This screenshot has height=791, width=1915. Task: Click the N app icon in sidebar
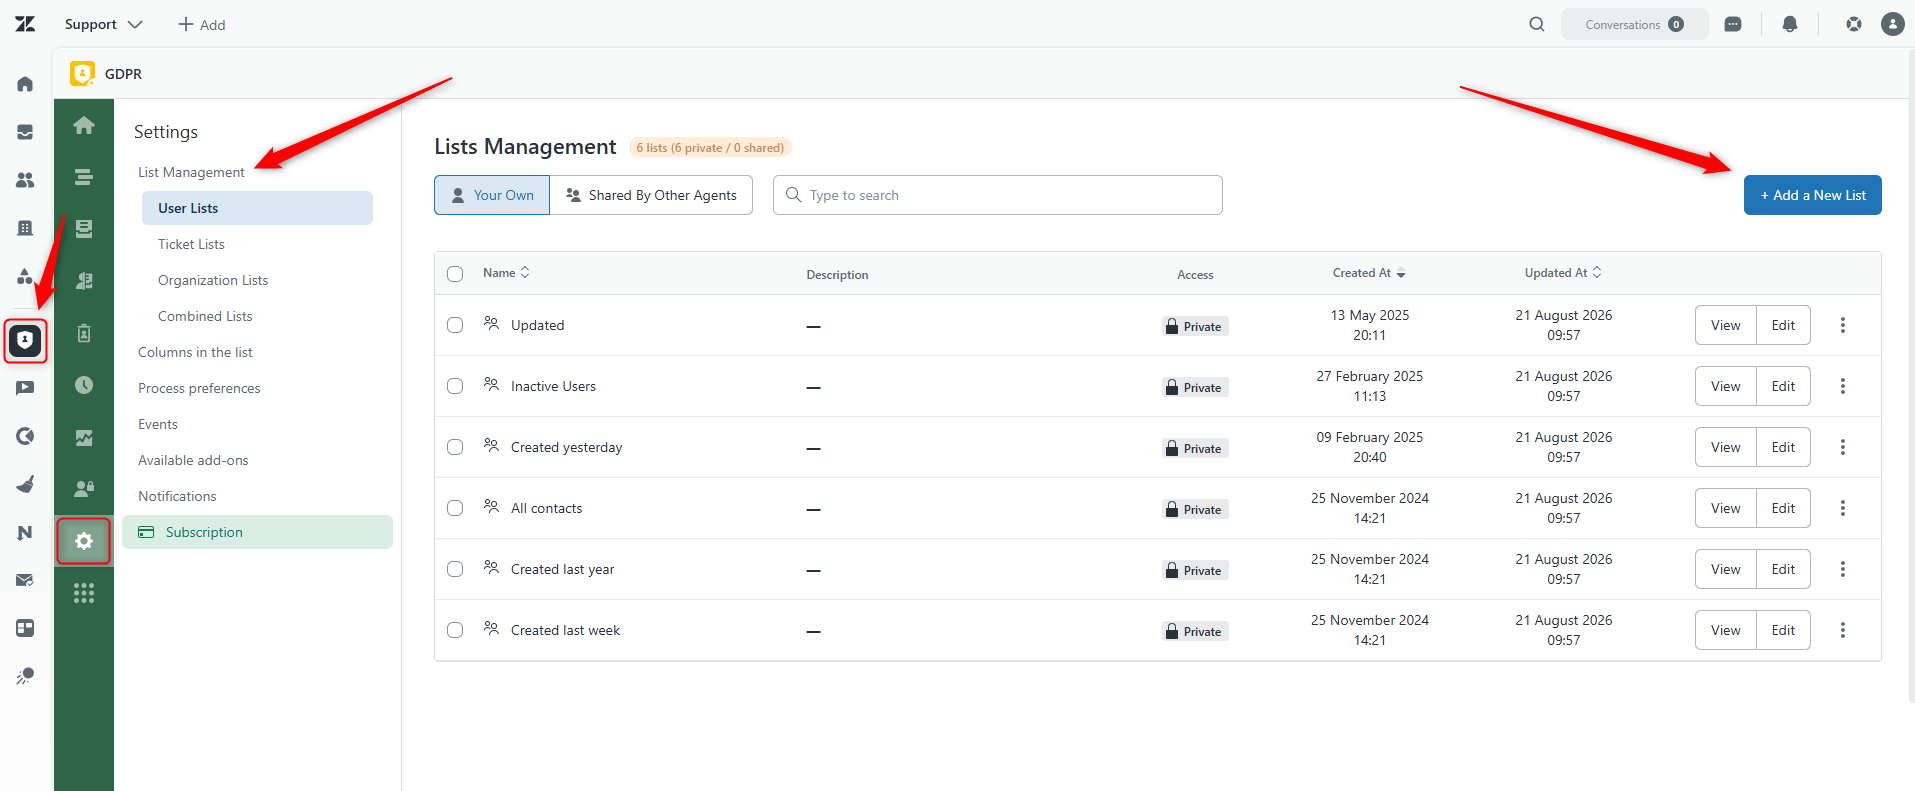[x=25, y=532]
